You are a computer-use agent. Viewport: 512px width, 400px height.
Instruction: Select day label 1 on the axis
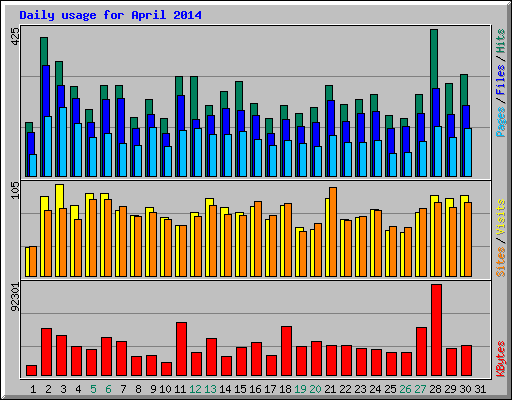click(x=33, y=389)
